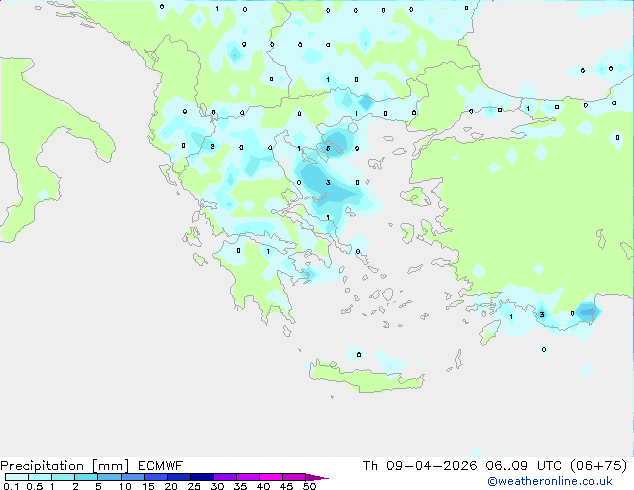This screenshot has height=490, width=634.
Task: Choose the 2–5 mm legend color swatch
Action: [86, 477]
